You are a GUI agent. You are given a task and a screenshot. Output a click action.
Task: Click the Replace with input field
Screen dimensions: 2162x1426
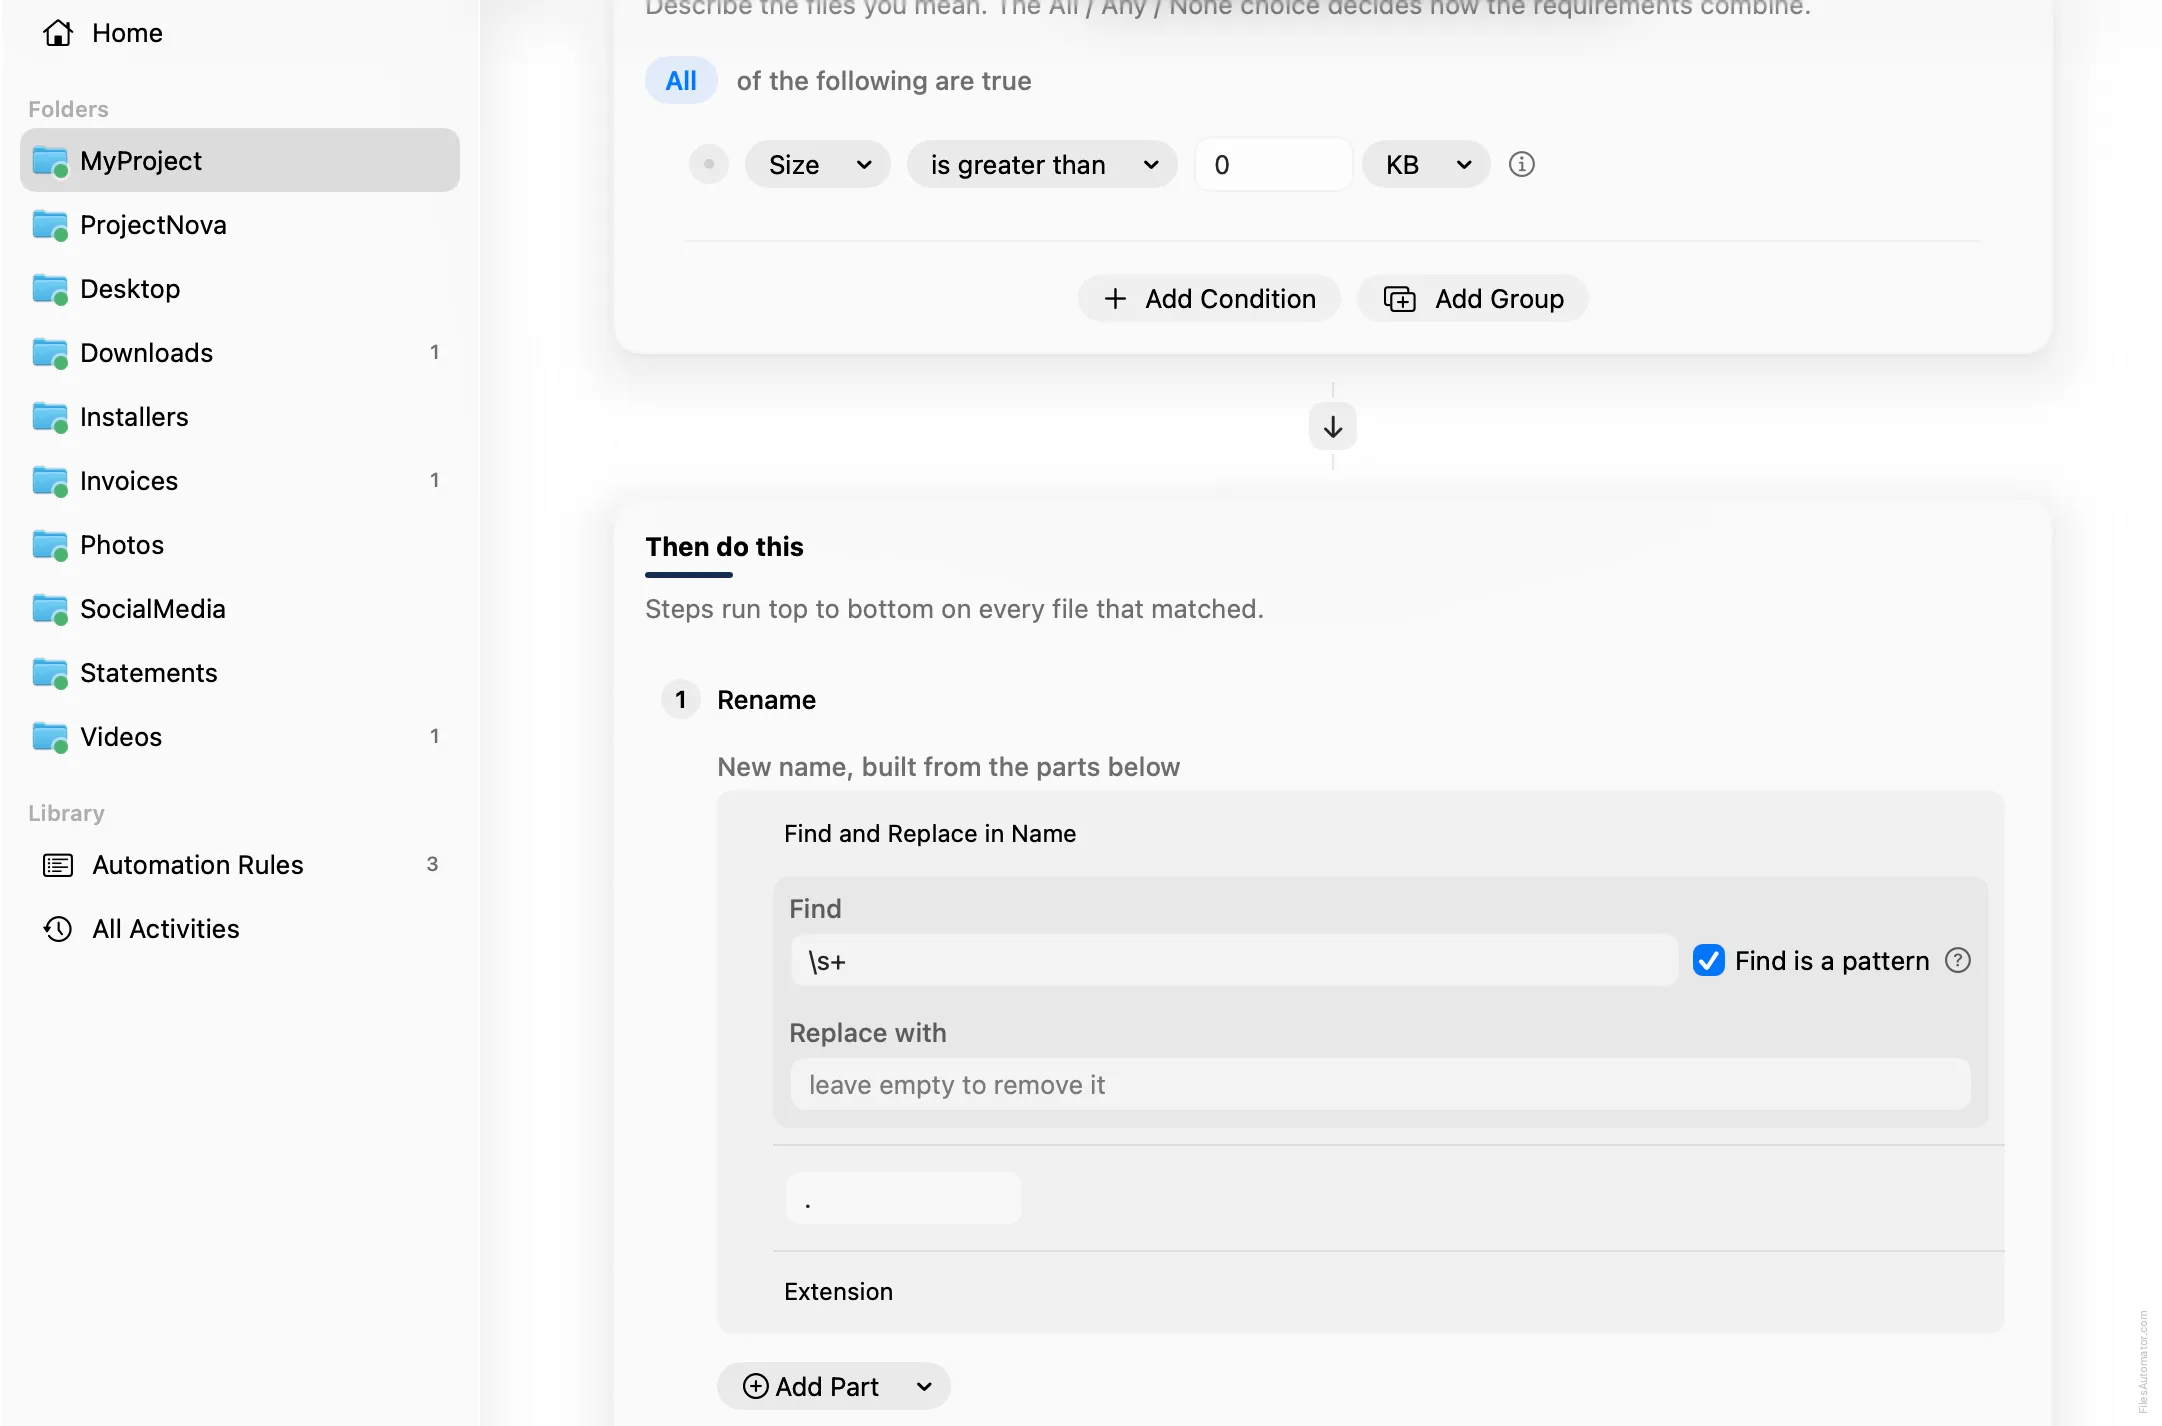click(x=1380, y=1084)
